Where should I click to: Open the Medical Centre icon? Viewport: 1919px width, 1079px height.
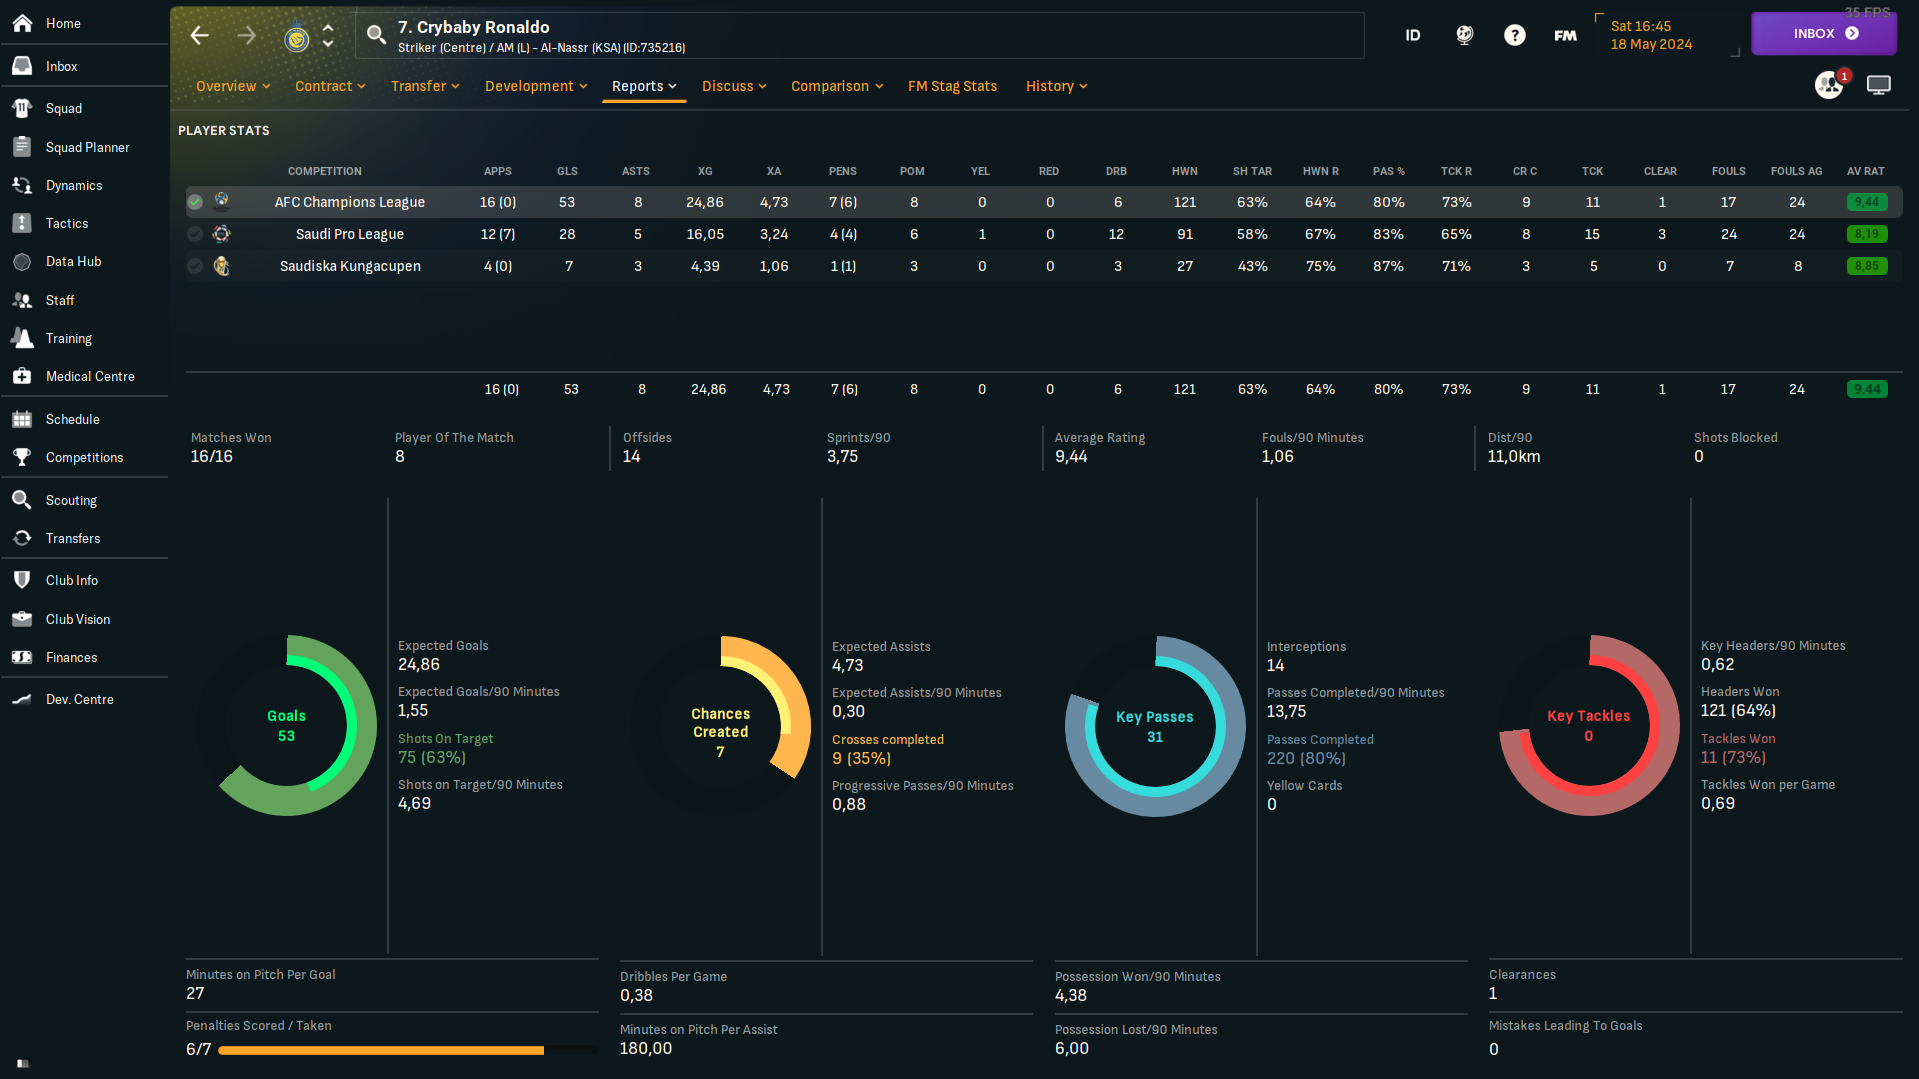coord(22,376)
